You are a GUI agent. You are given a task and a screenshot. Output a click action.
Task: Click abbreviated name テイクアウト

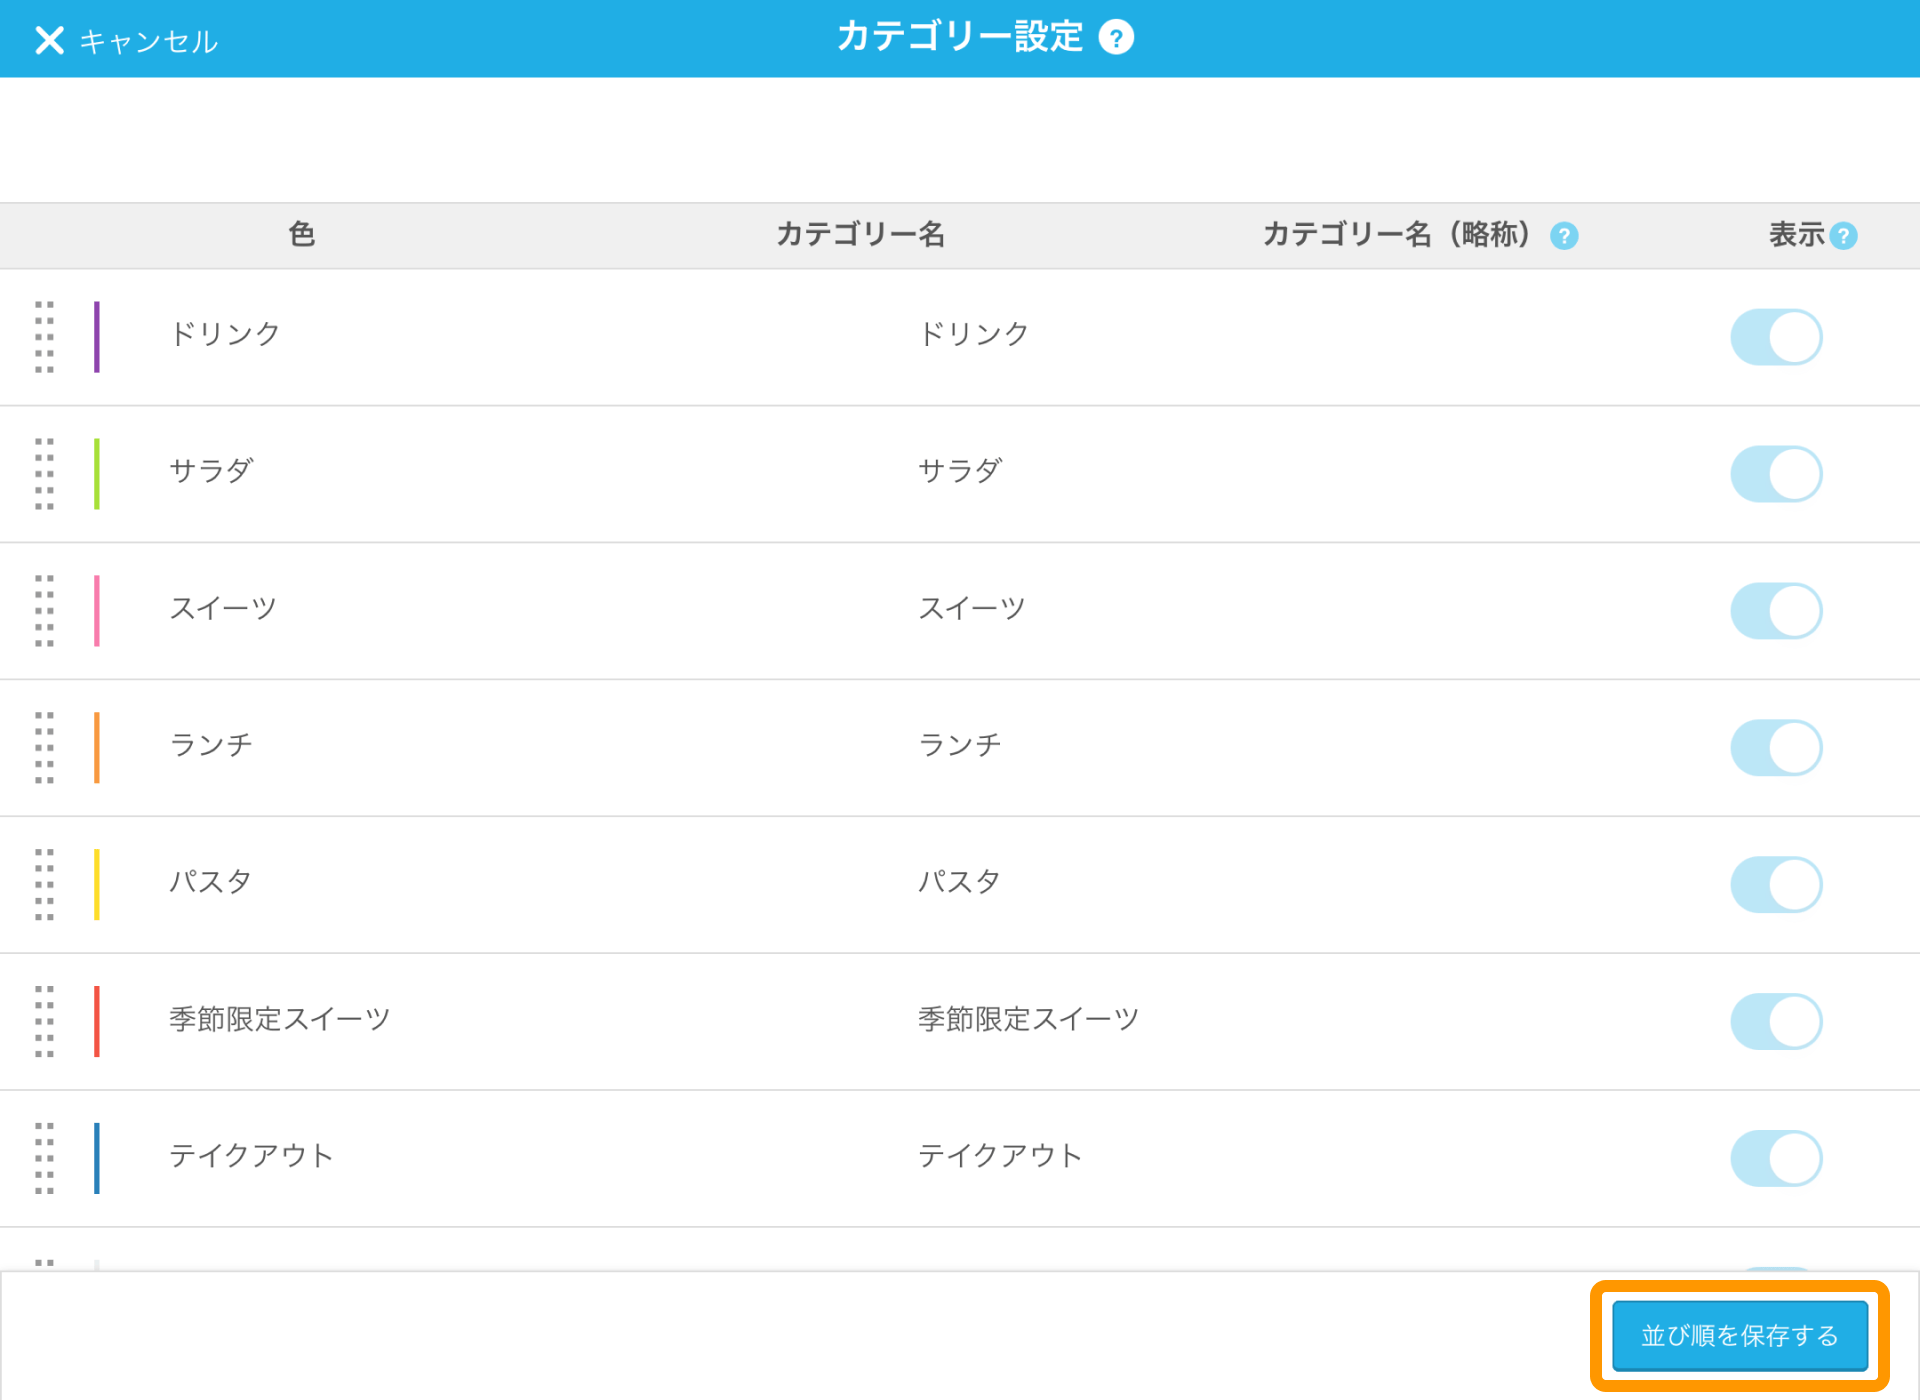(1000, 1156)
